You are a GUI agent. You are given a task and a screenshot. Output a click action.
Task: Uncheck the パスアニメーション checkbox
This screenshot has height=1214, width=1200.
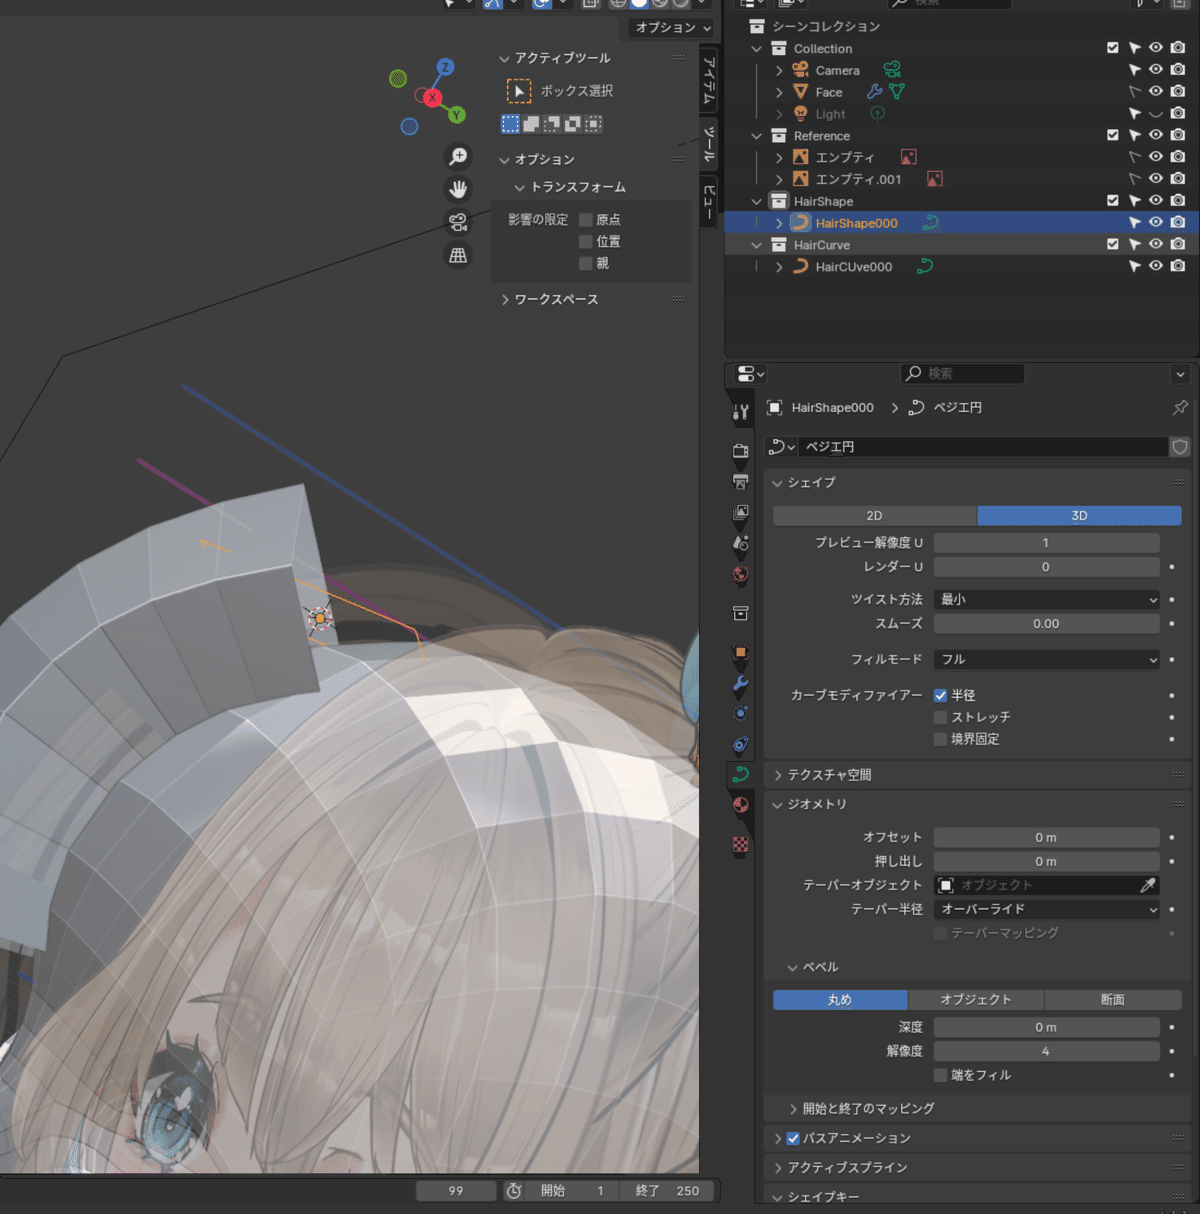click(793, 1138)
